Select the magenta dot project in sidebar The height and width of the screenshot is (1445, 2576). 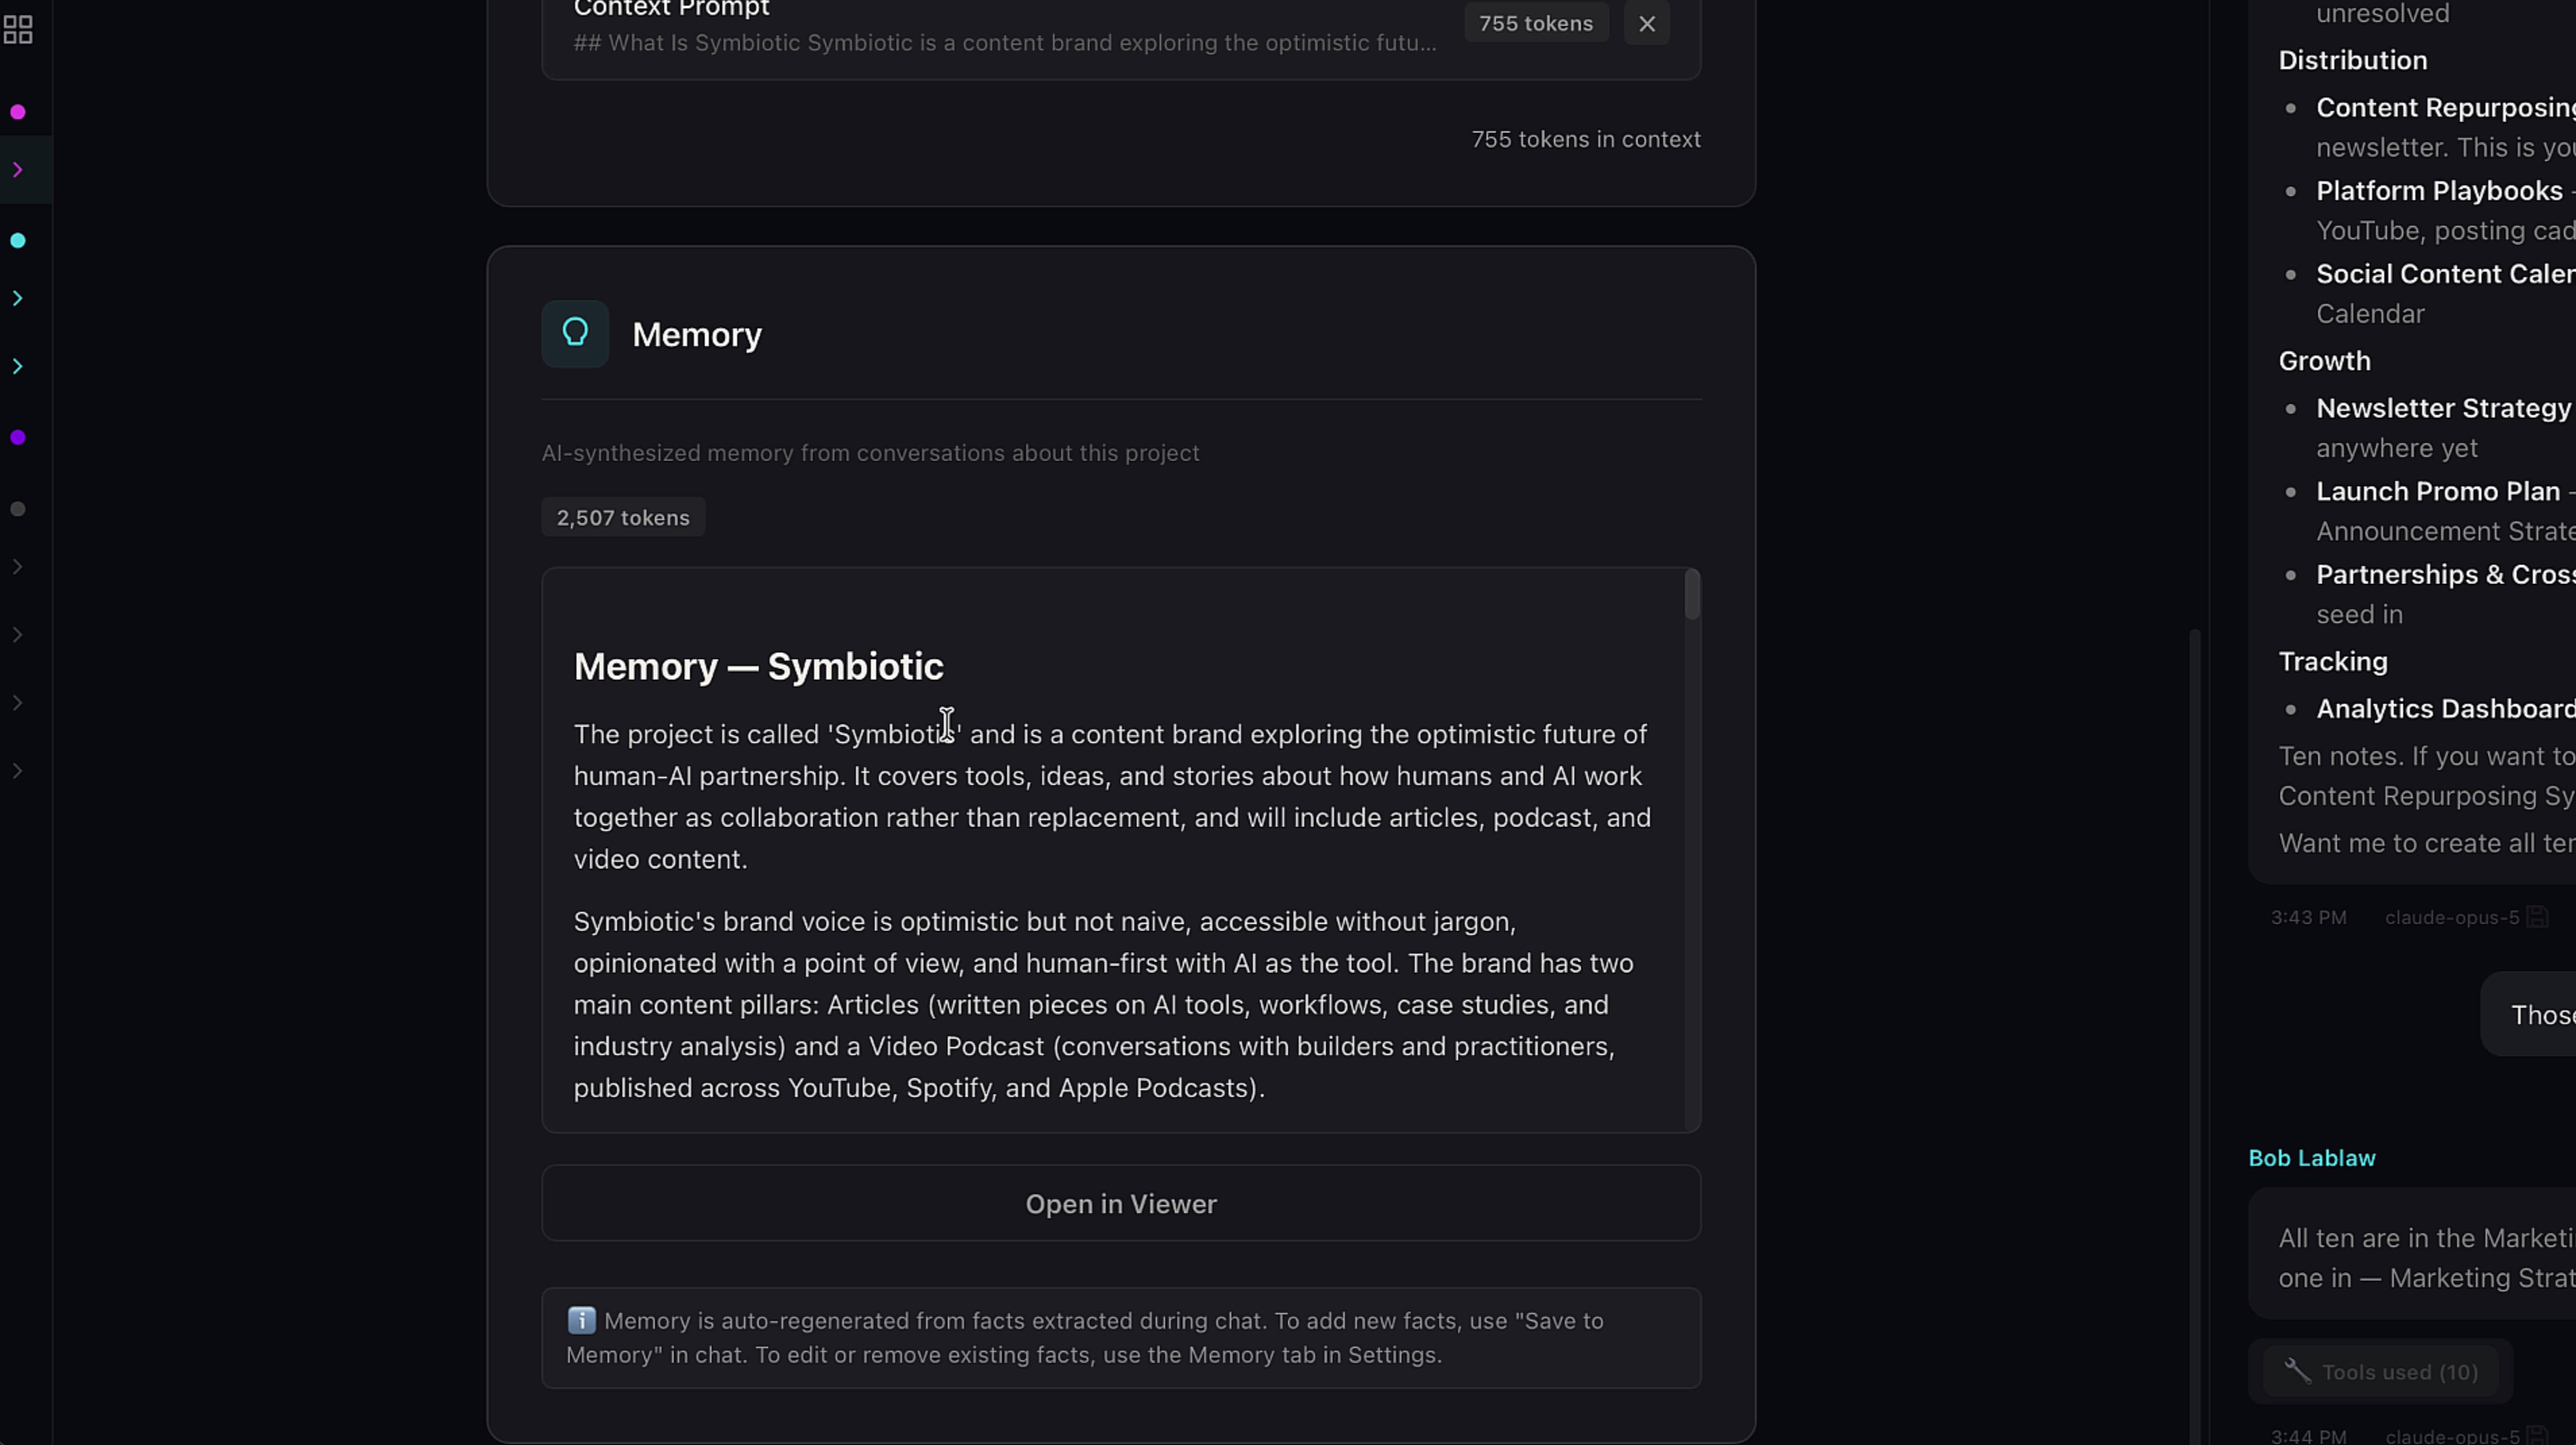18,112
